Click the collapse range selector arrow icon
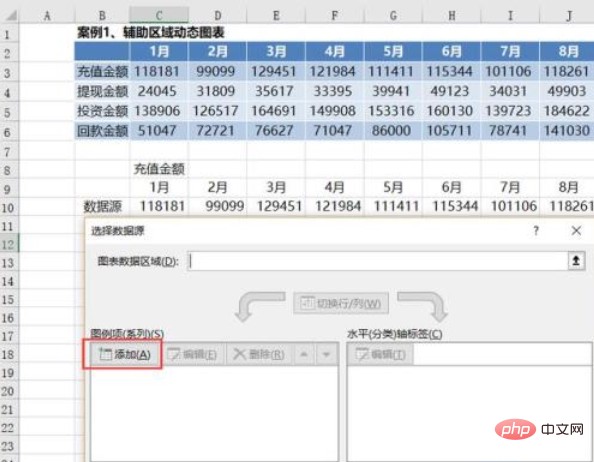Screen dimensions: 594x462 (x=576, y=261)
